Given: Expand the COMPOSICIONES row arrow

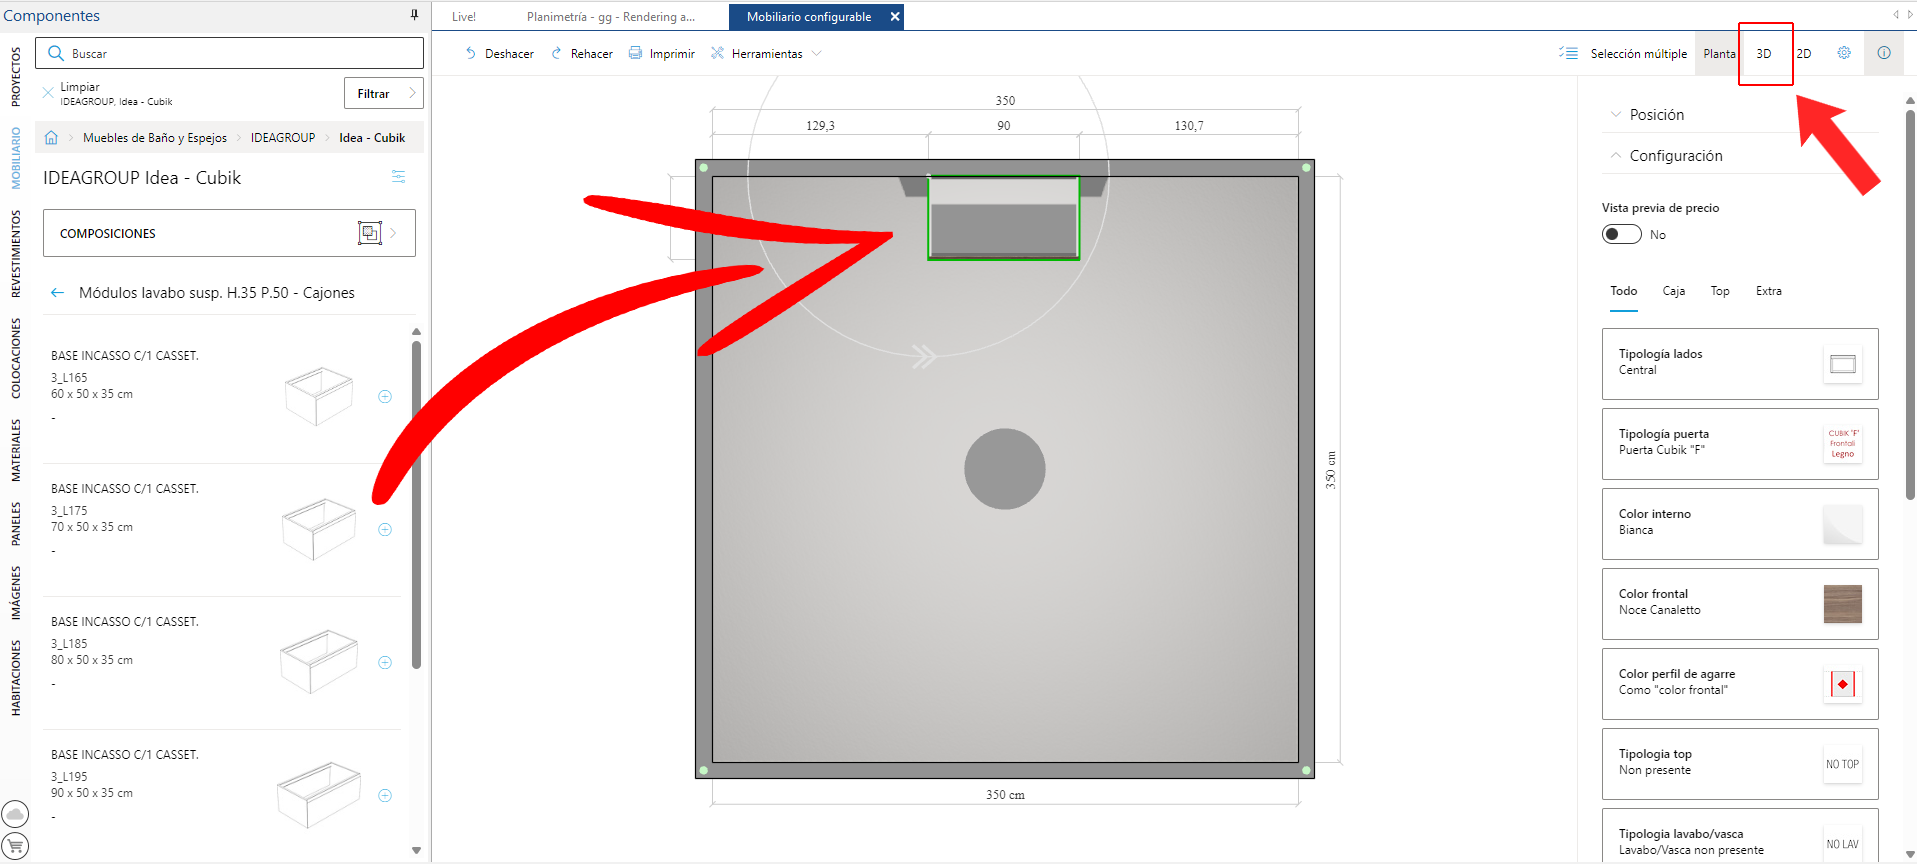Looking at the screenshot, I should pos(394,233).
